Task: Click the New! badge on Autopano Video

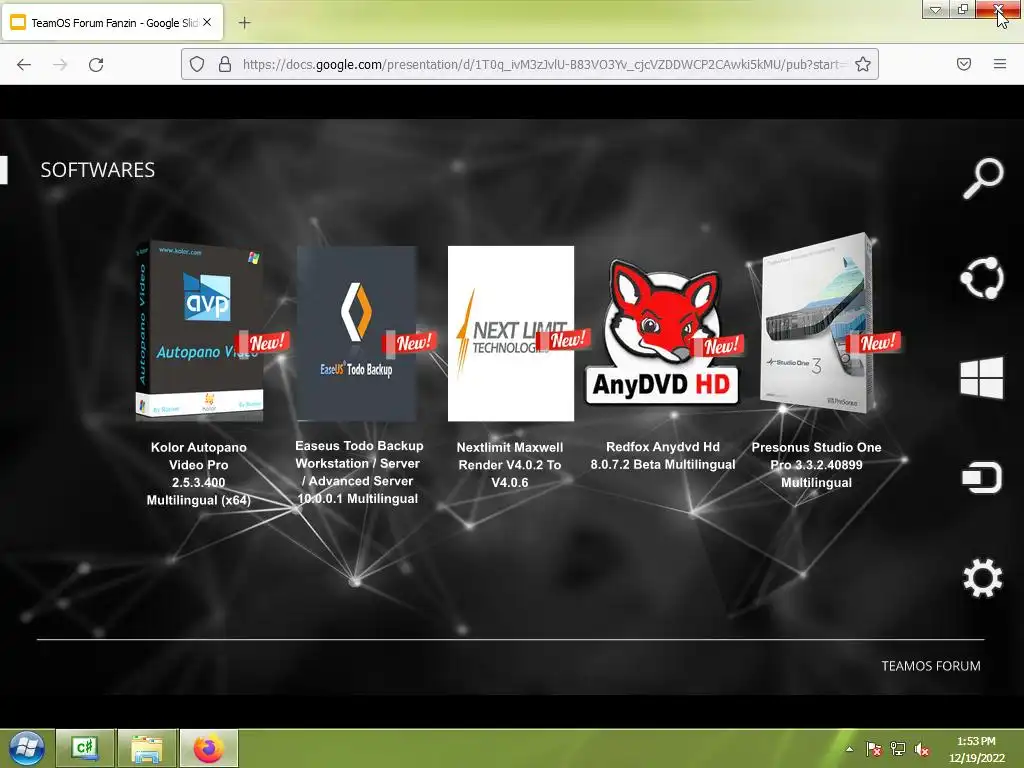Action: (264, 342)
